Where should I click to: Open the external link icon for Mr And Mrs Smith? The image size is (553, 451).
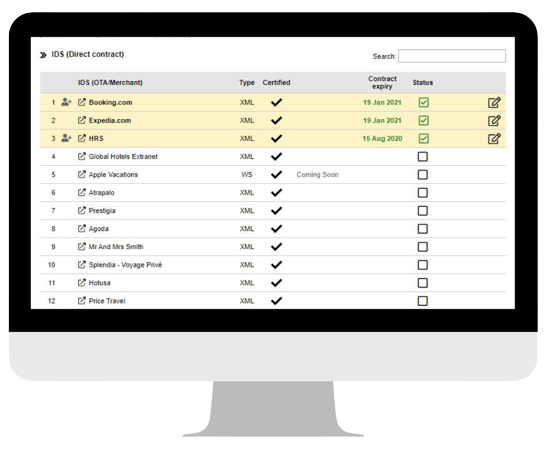click(81, 246)
